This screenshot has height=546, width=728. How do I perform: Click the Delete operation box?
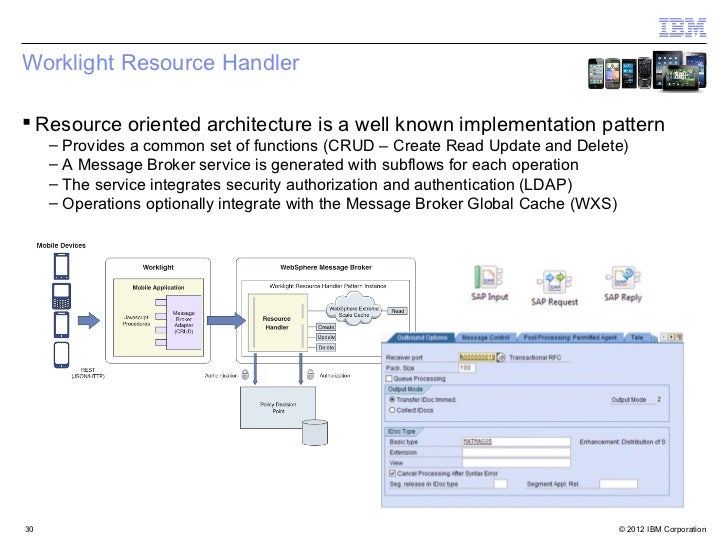tap(326, 347)
